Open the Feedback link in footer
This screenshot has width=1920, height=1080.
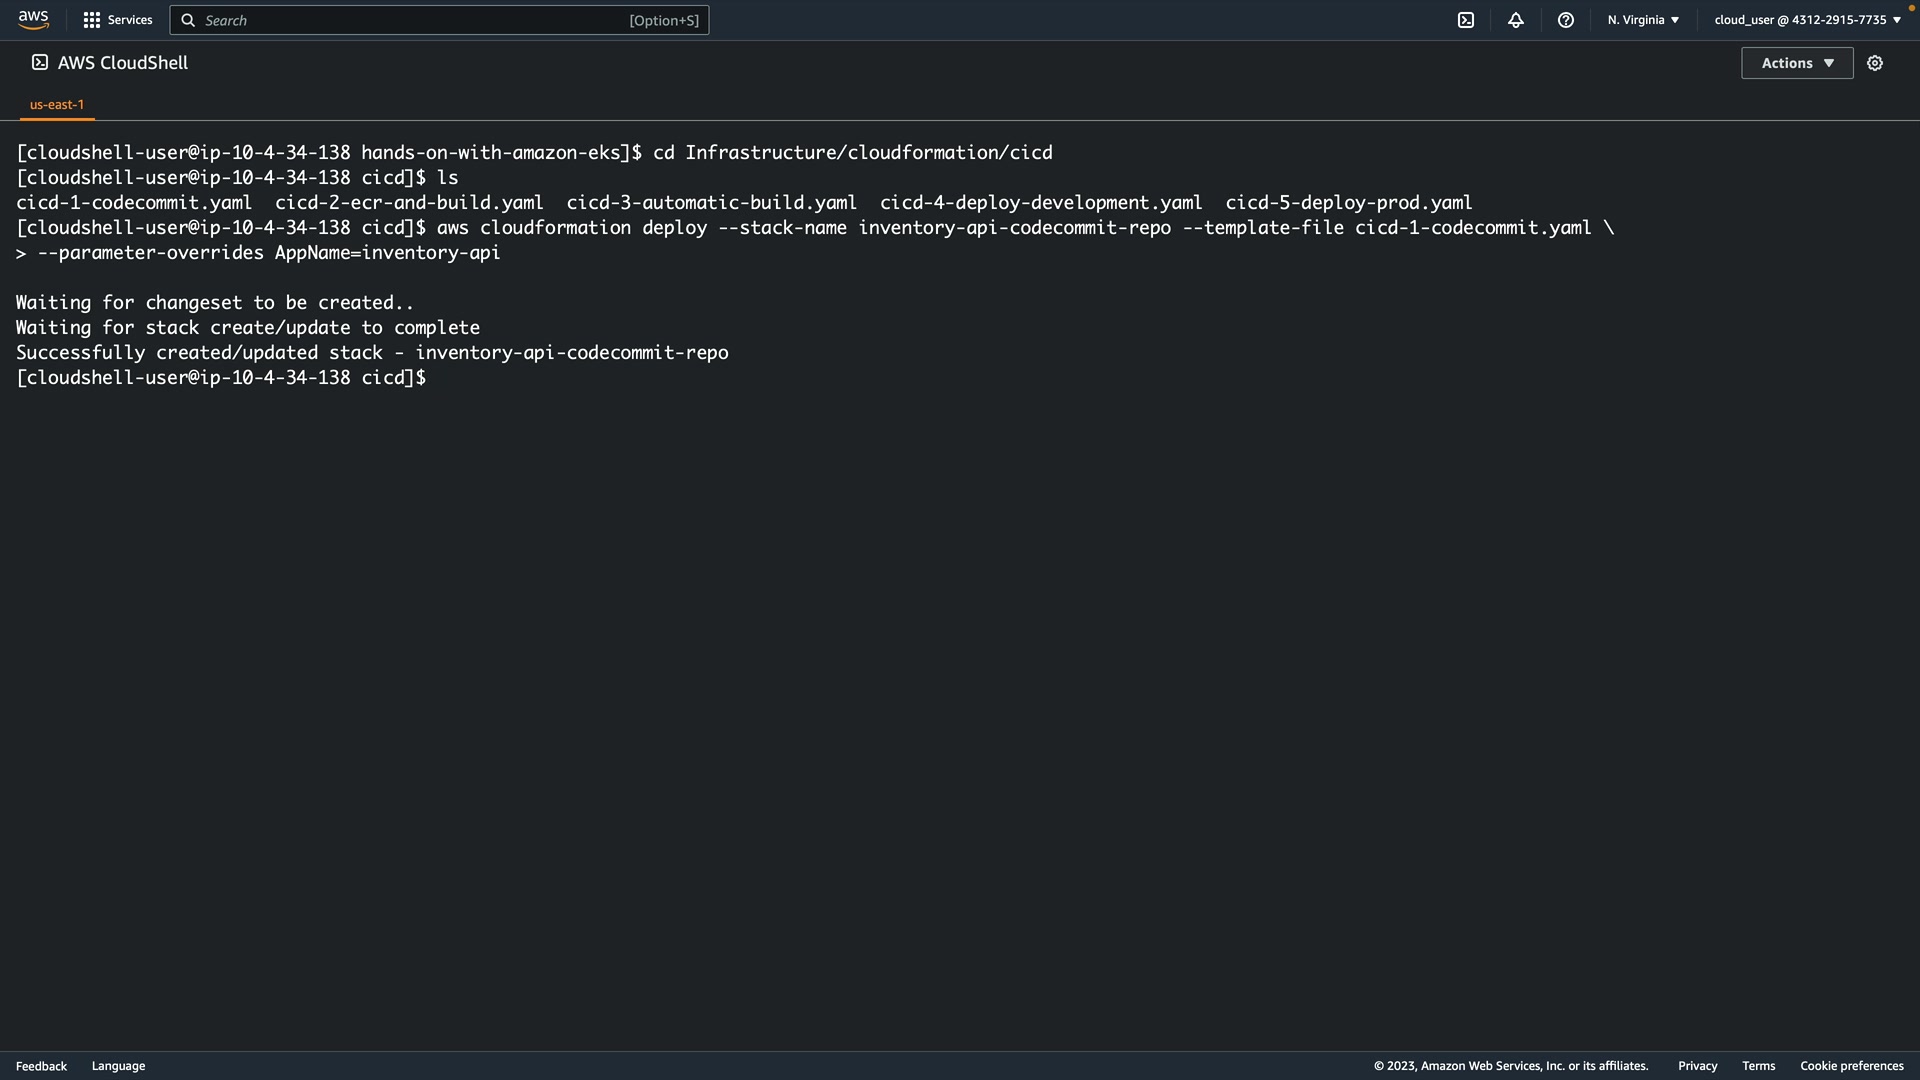pos(41,1066)
